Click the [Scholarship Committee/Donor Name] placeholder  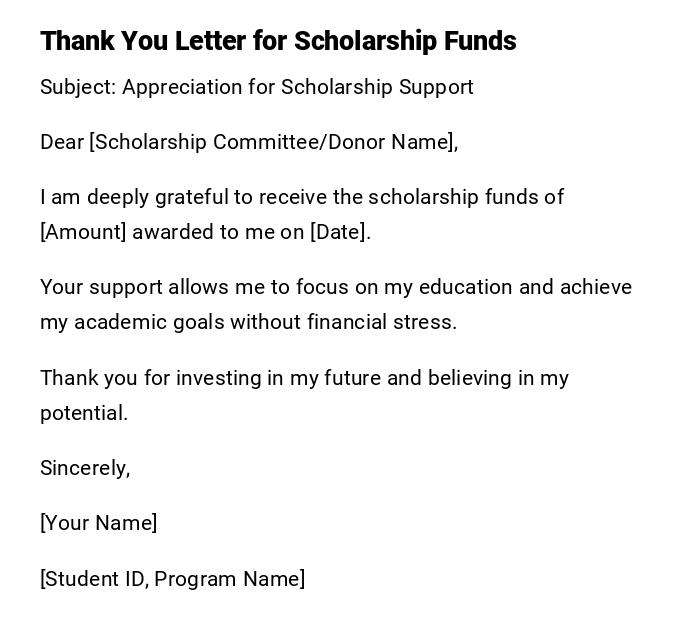[x=272, y=142]
